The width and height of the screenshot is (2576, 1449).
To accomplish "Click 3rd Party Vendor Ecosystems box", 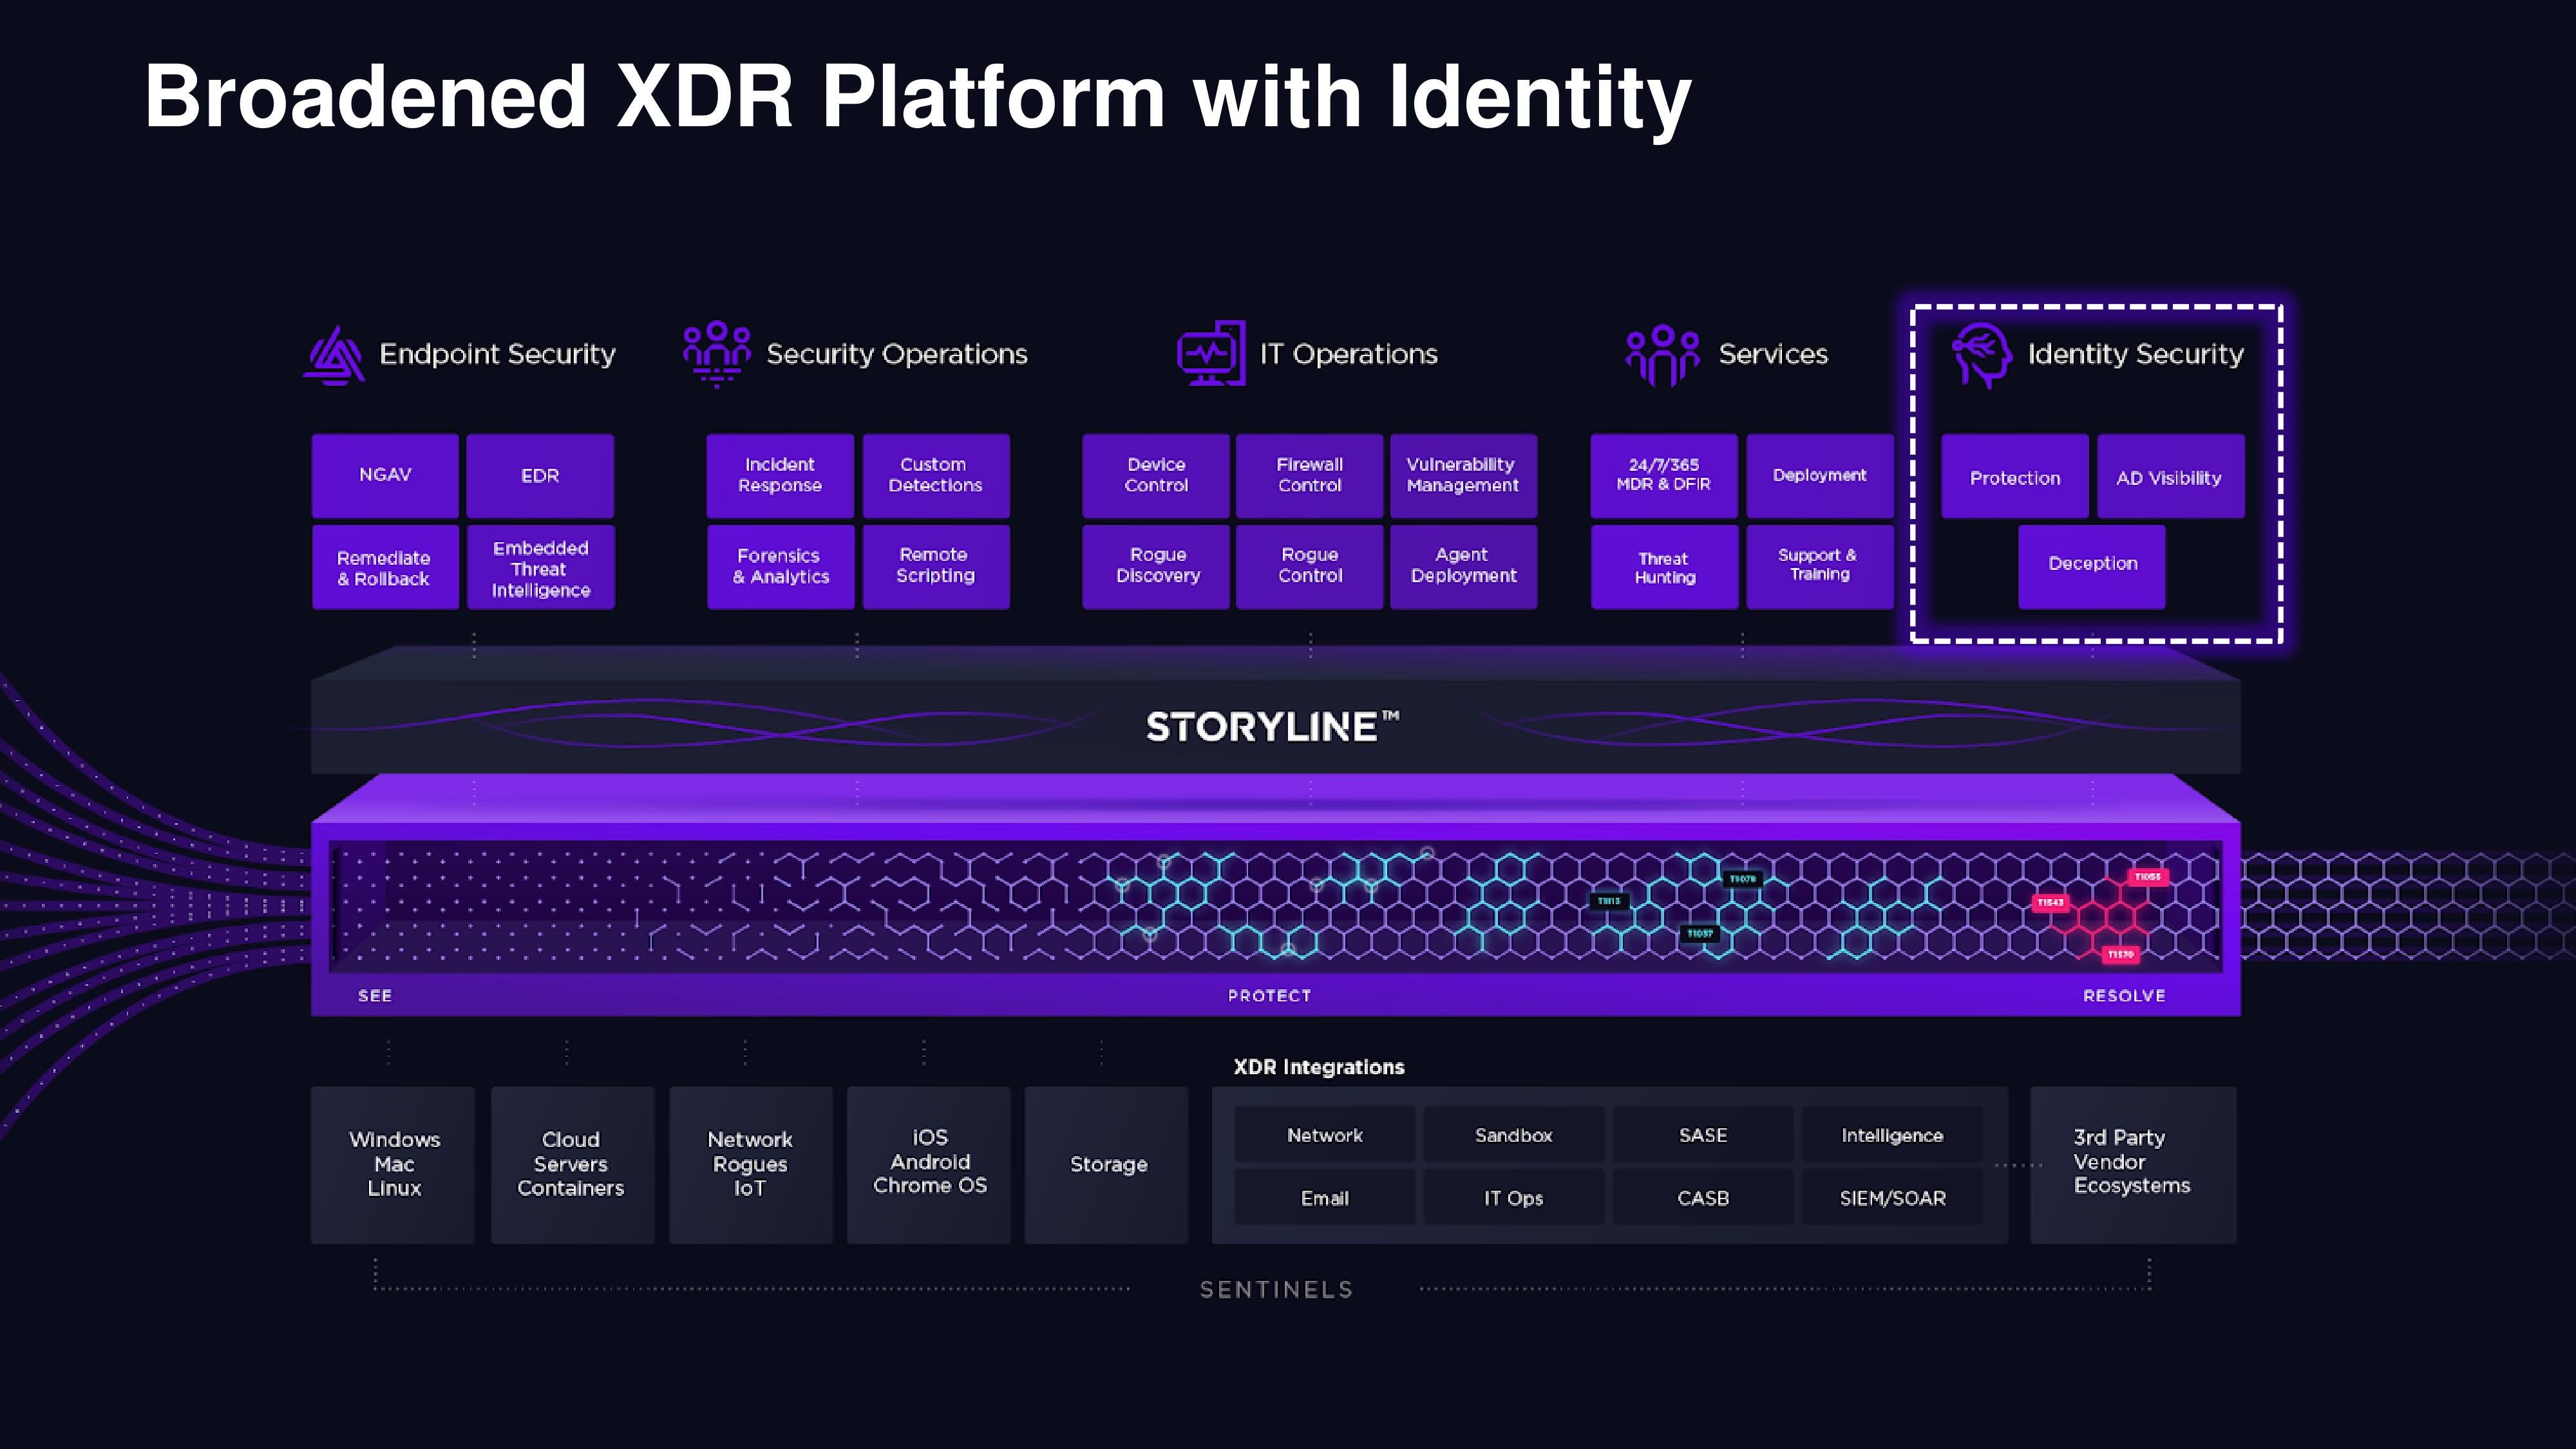I will coord(2133,1165).
